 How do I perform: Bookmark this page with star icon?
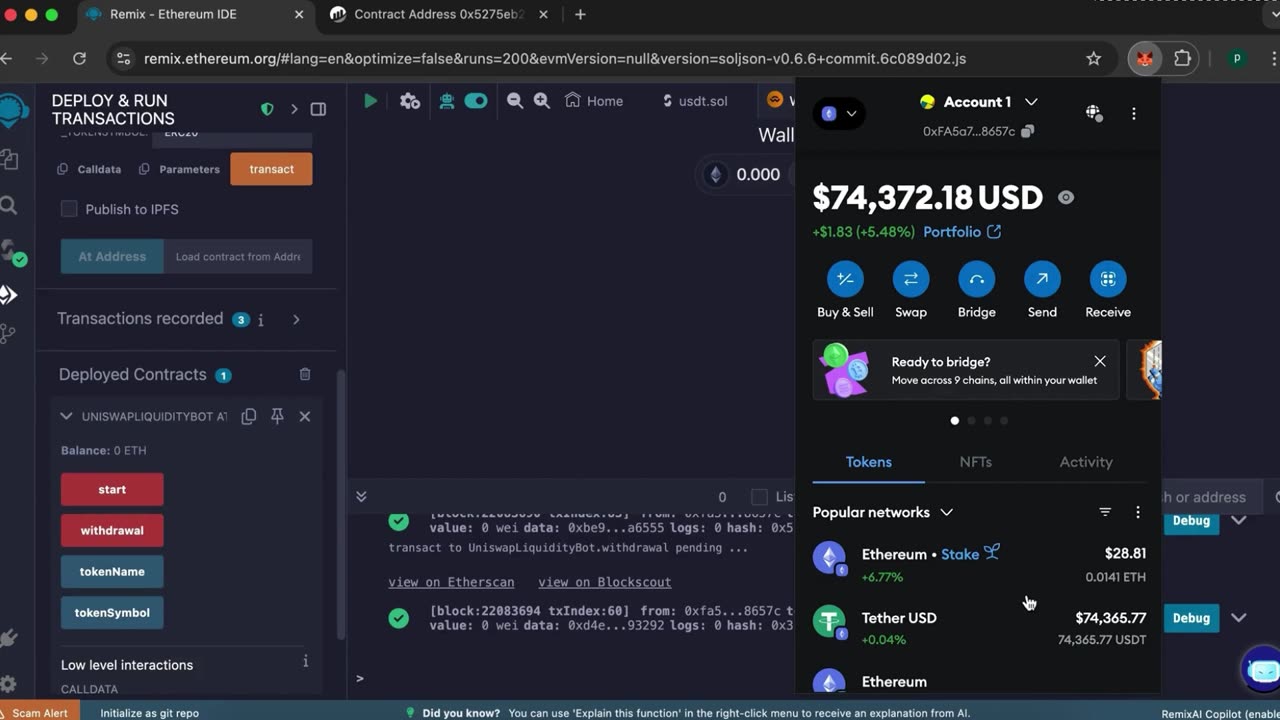(x=1094, y=58)
